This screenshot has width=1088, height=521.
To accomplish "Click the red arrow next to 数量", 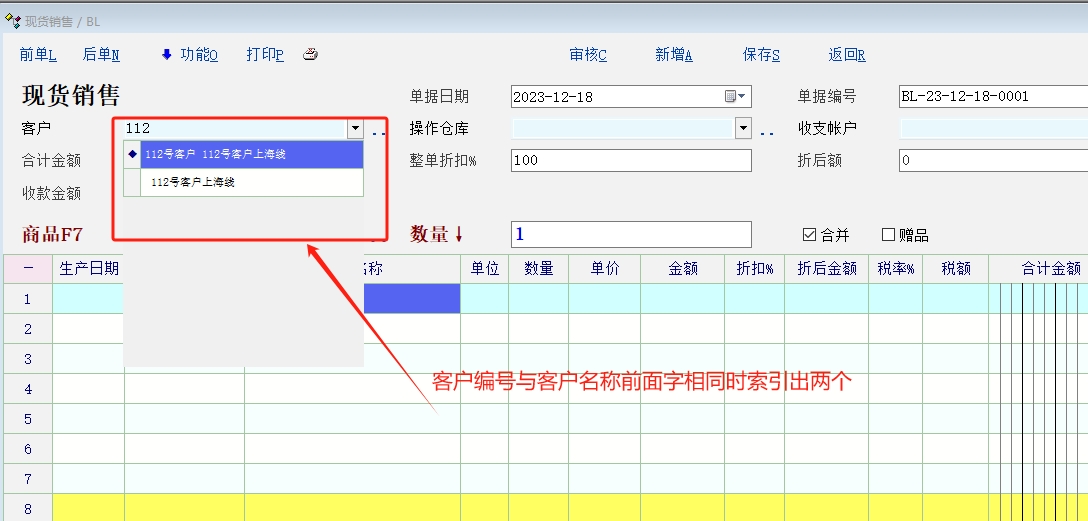I will [460, 235].
